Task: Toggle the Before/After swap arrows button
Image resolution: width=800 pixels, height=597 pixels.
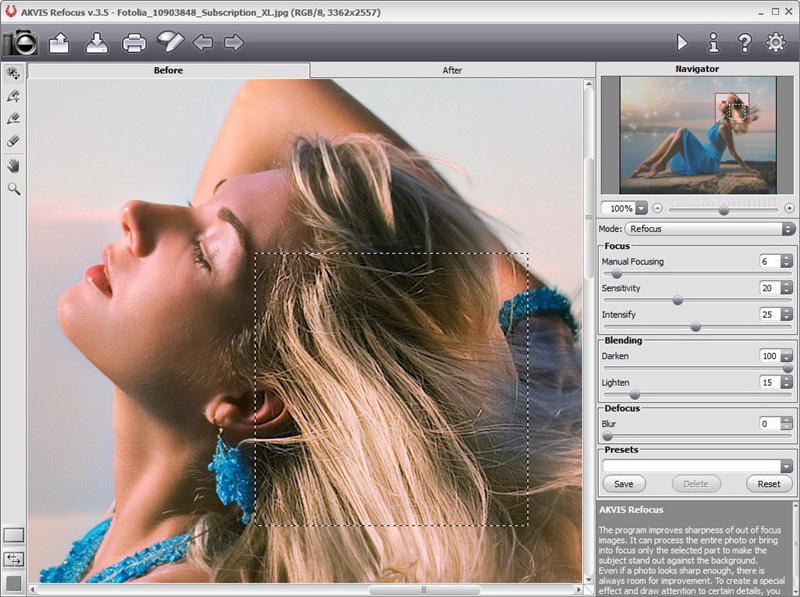Action: pos(14,559)
